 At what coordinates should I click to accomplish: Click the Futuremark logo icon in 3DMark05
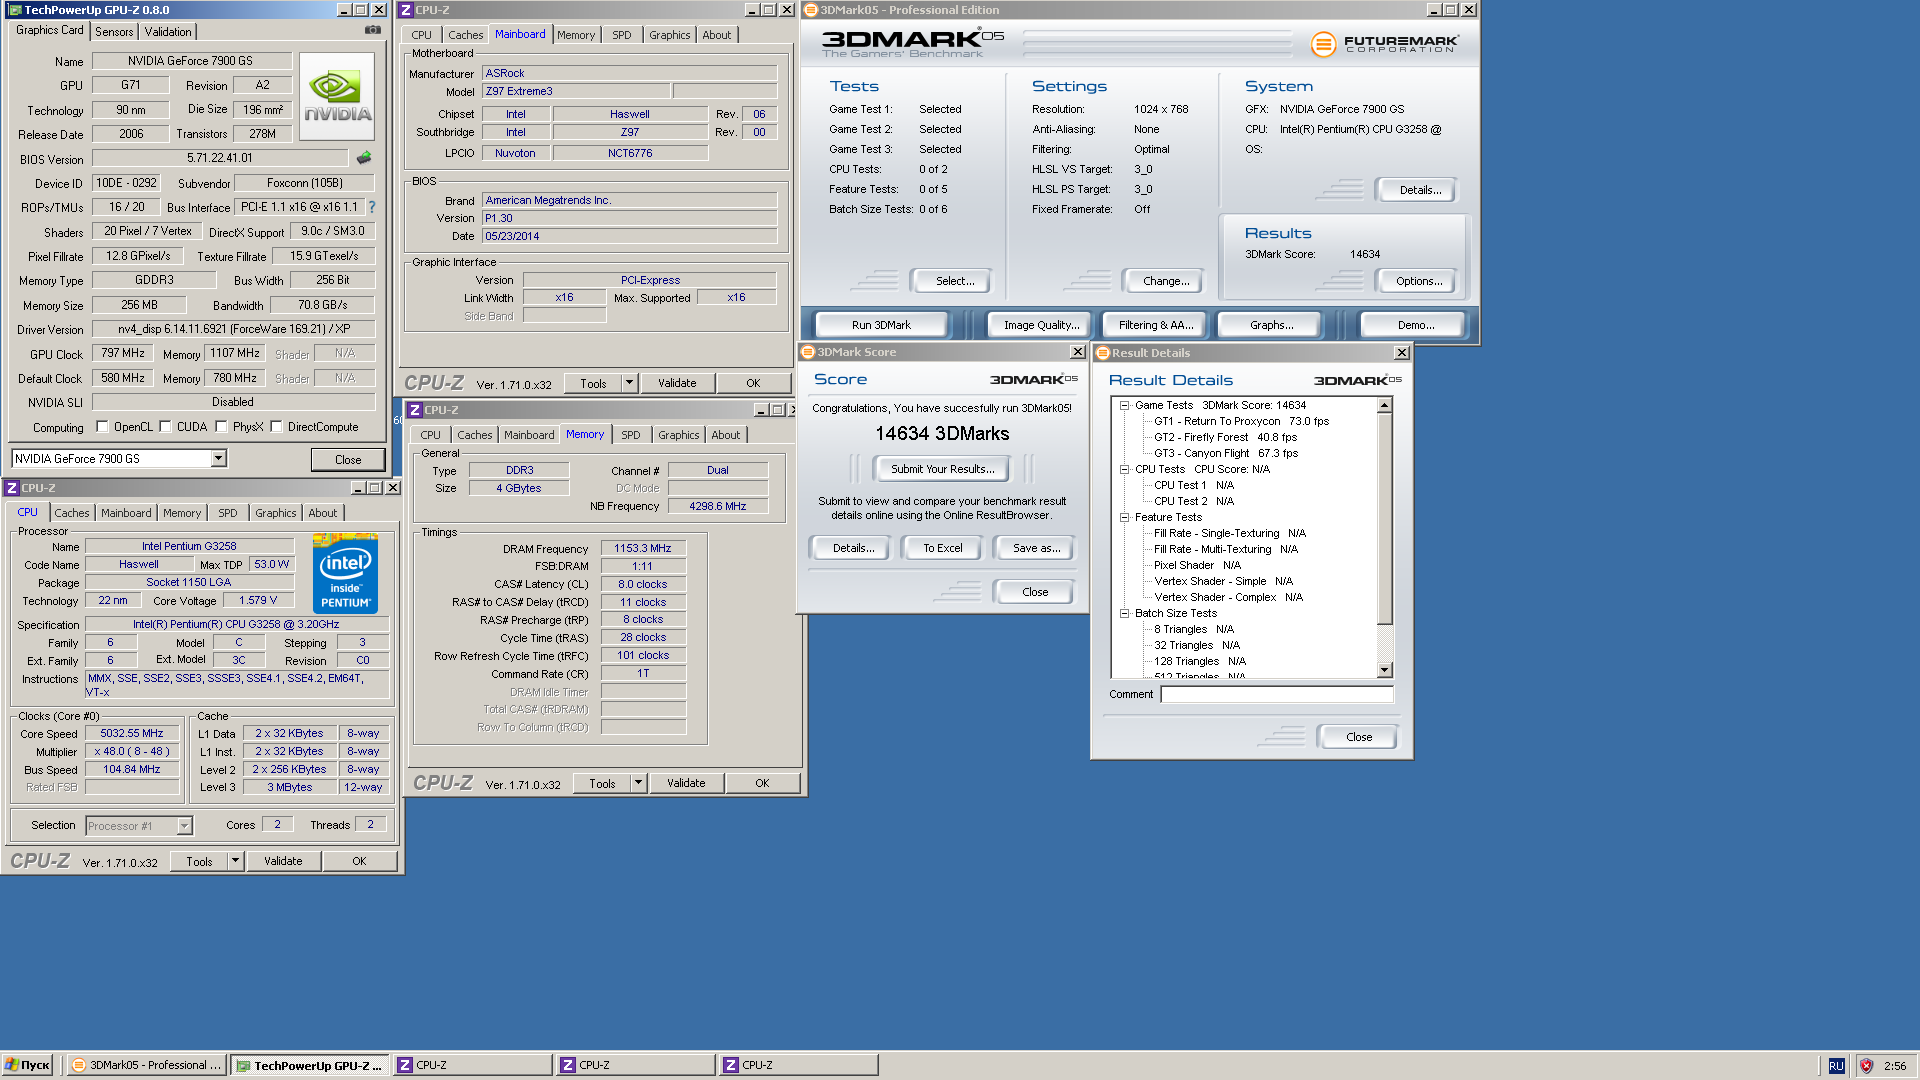click(x=1323, y=44)
